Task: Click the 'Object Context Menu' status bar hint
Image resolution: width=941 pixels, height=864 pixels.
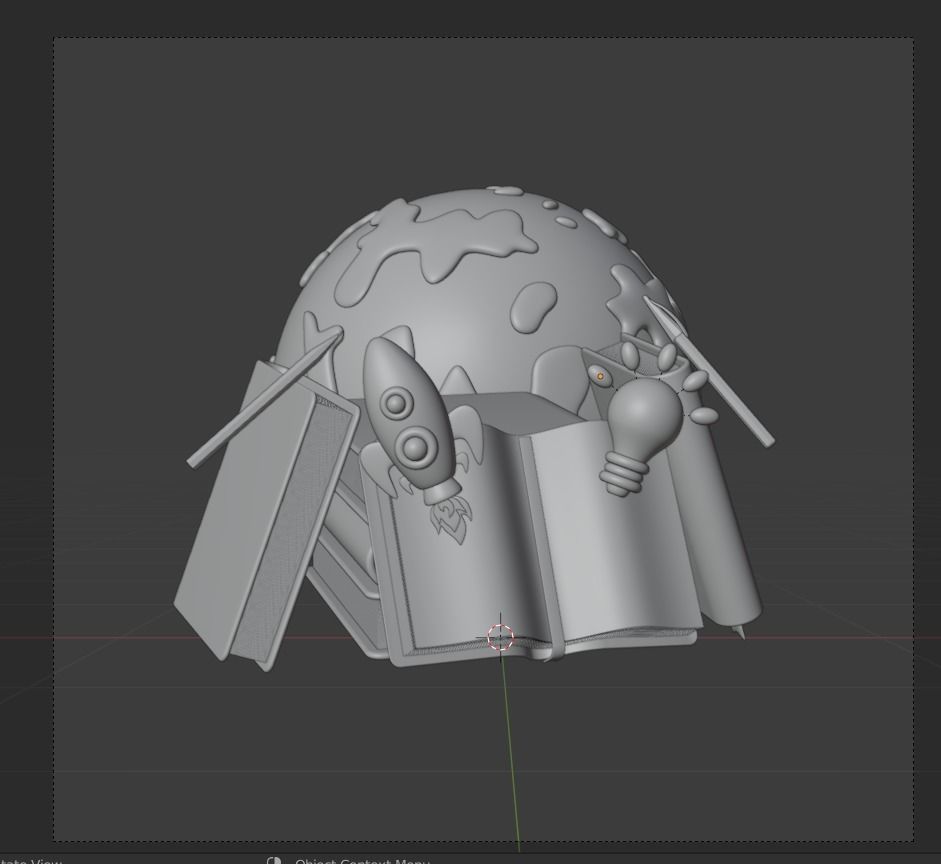Action: pyautogui.click(x=362, y=860)
